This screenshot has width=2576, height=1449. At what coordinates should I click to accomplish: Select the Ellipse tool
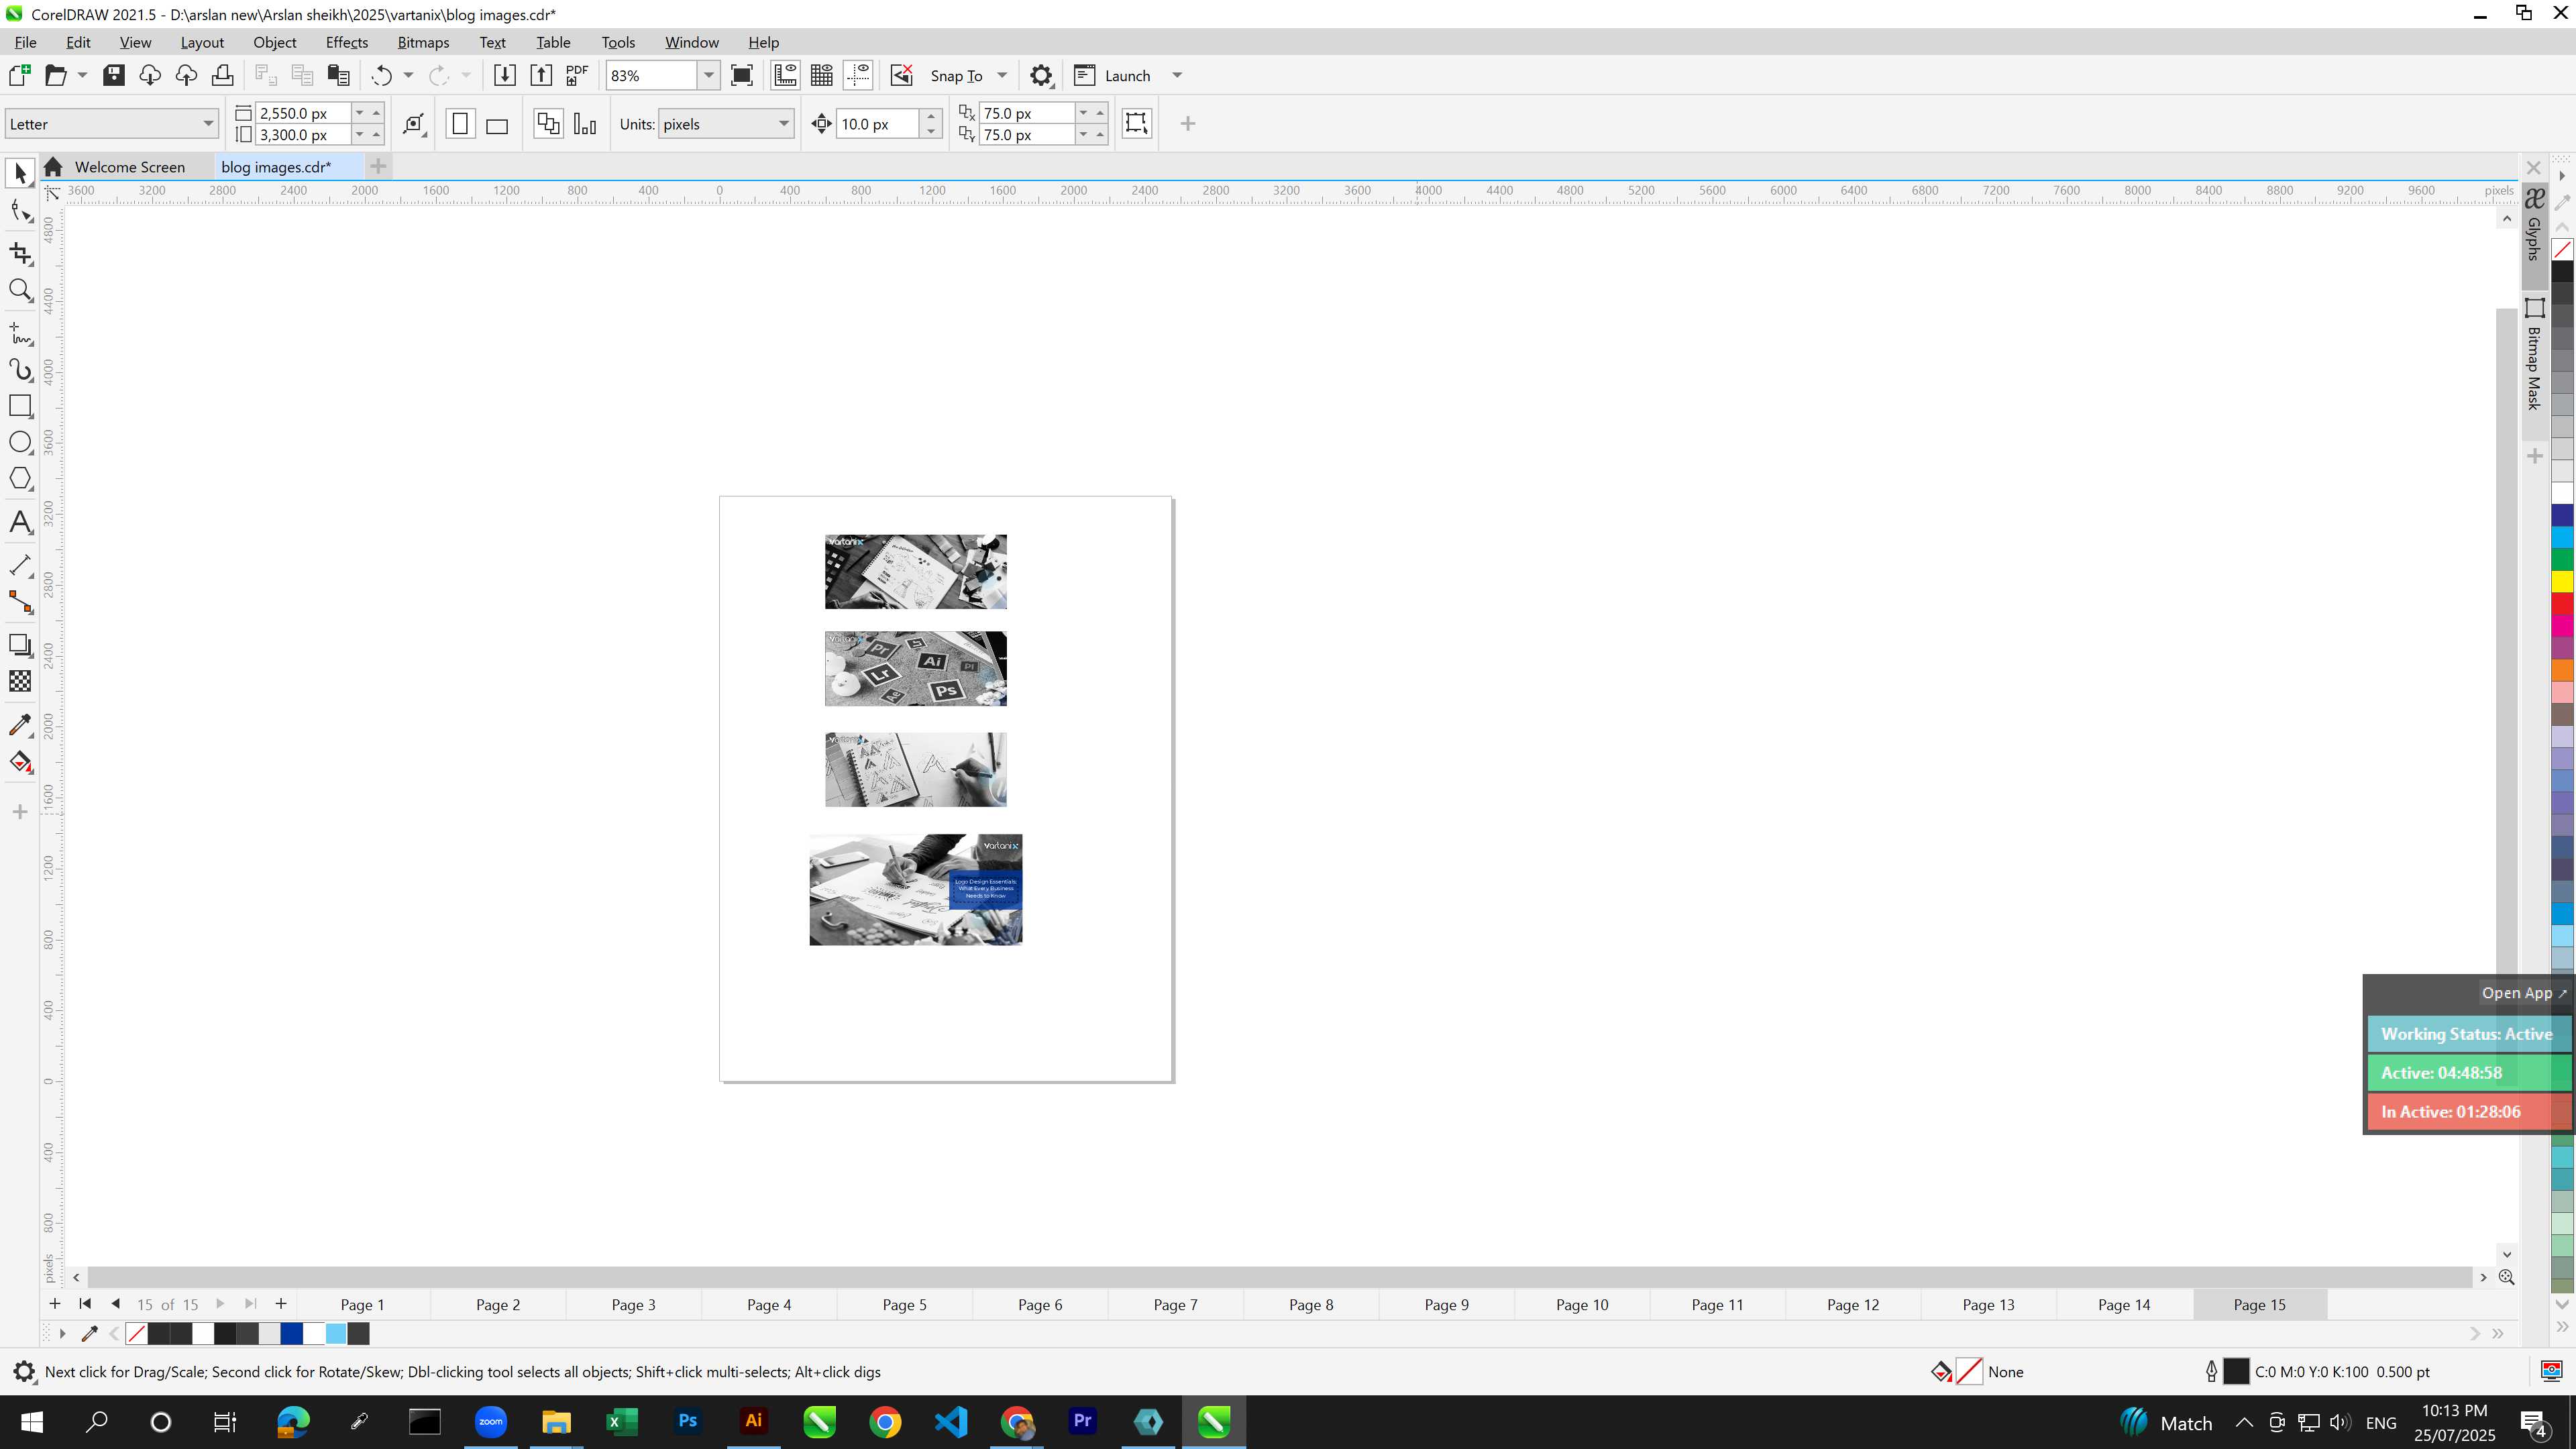pos(20,442)
